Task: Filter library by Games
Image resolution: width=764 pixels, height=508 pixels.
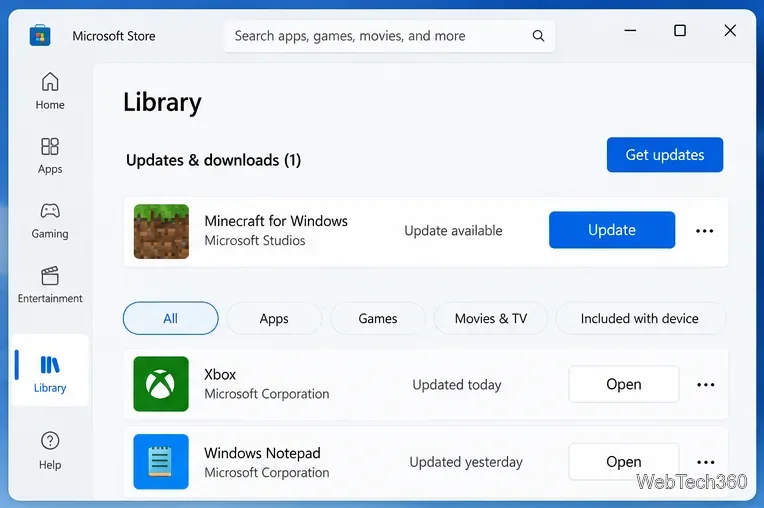Action: tap(378, 318)
